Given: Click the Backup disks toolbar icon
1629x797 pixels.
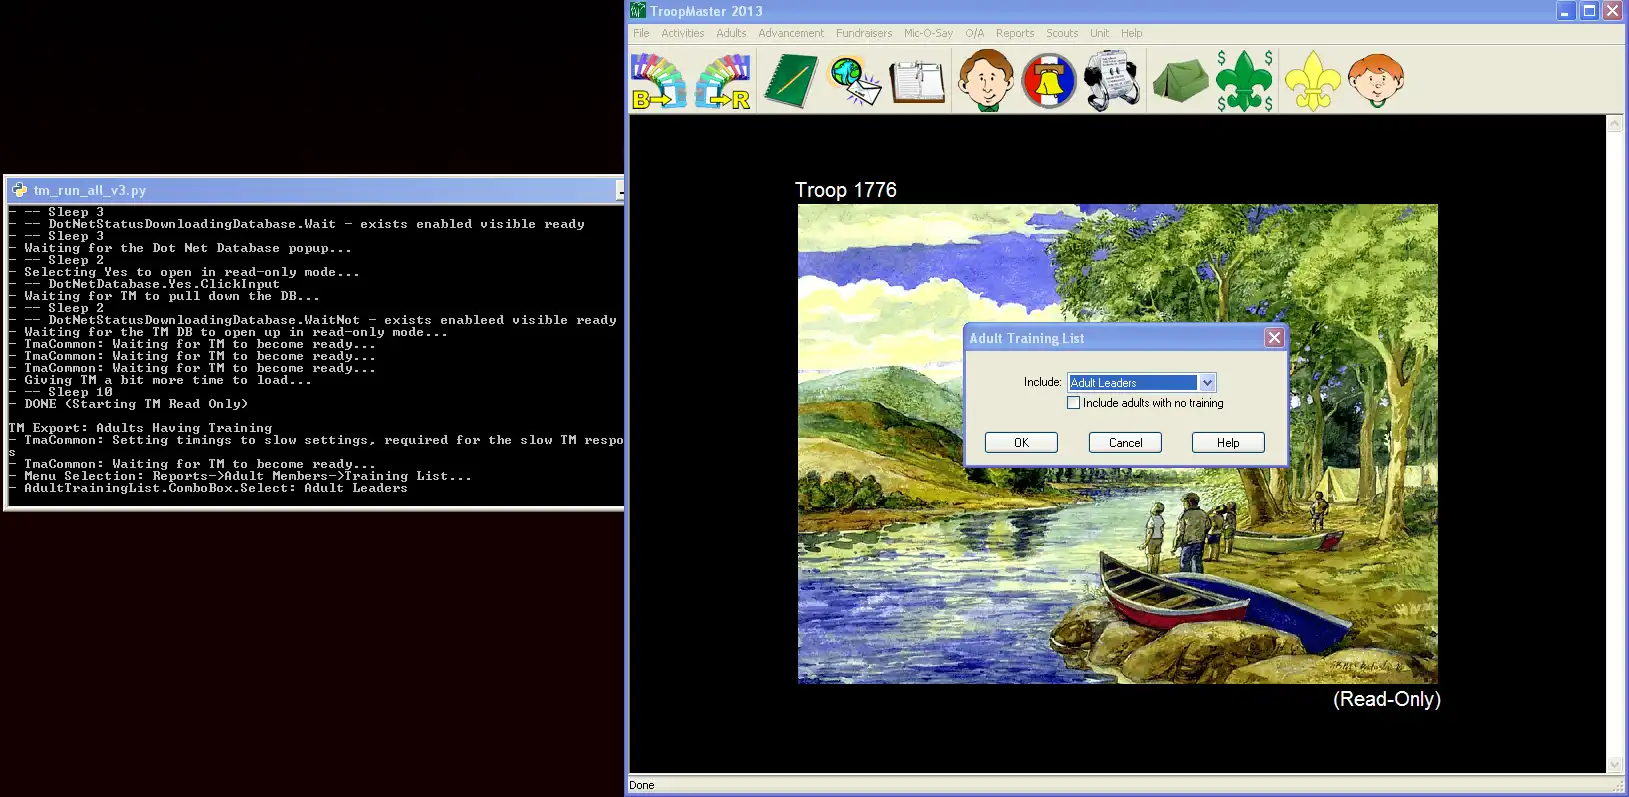Looking at the screenshot, I should 659,81.
